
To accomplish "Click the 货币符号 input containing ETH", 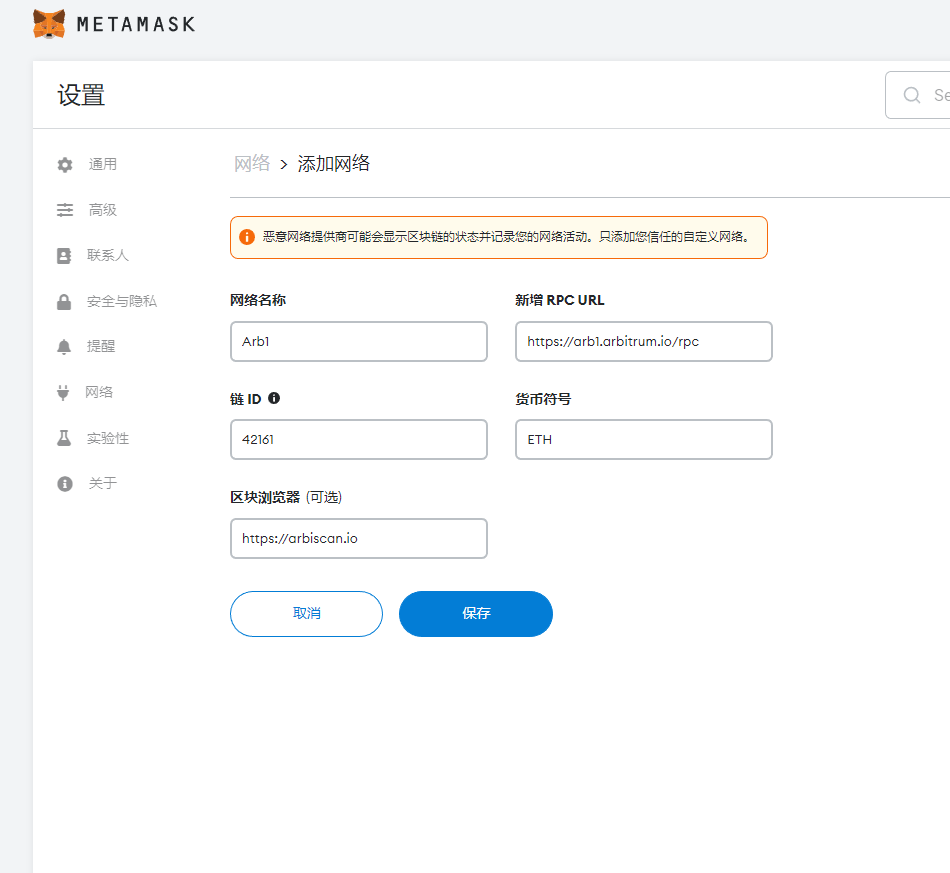I will coord(643,440).
